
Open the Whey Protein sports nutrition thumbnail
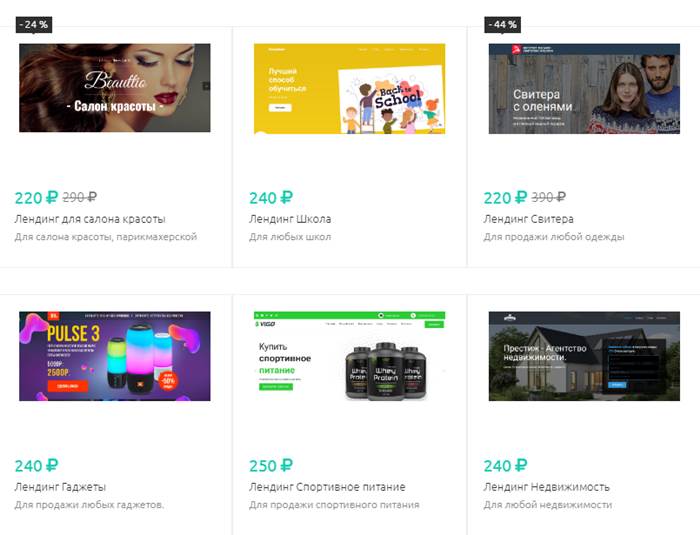[x=350, y=356]
